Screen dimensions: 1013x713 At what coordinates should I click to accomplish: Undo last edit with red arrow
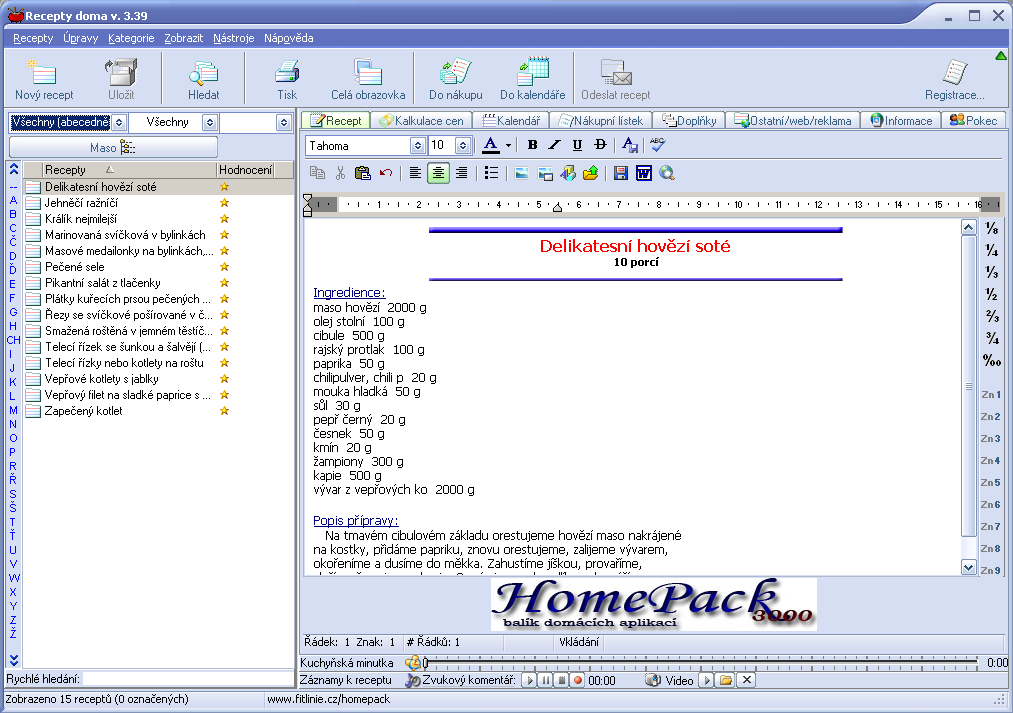pyautogui.click(x=386, y=173)
